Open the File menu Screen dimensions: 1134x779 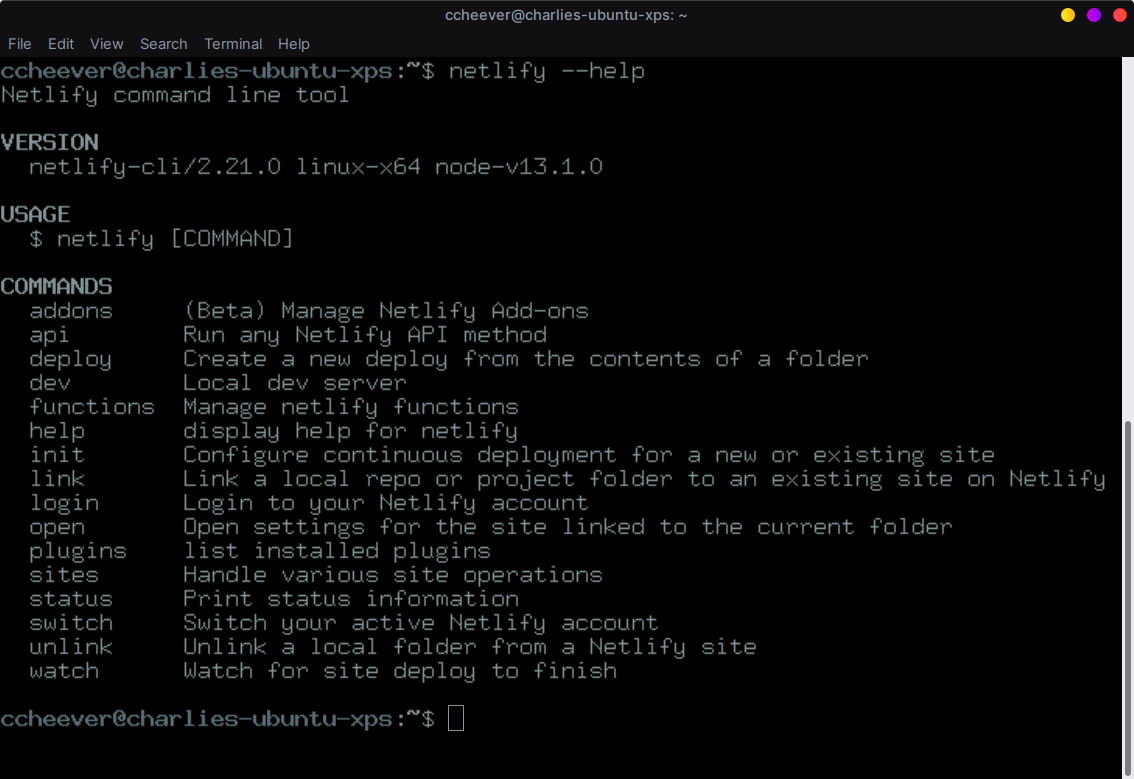point(19,44)
